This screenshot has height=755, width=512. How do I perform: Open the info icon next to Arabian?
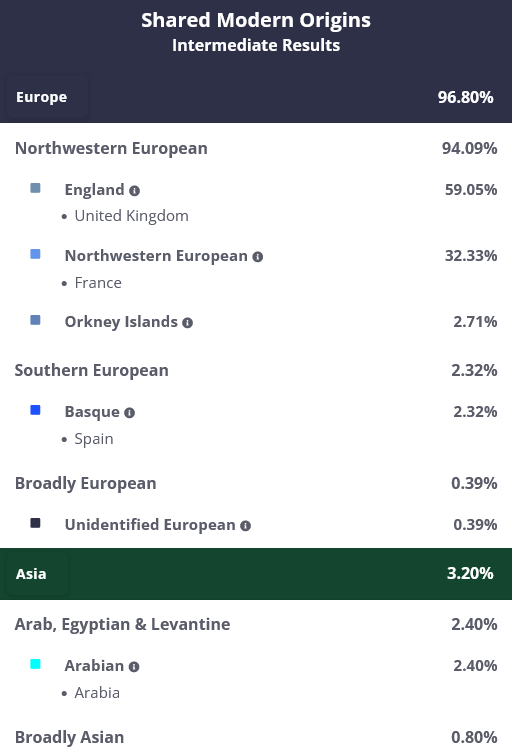pos(134,666)
